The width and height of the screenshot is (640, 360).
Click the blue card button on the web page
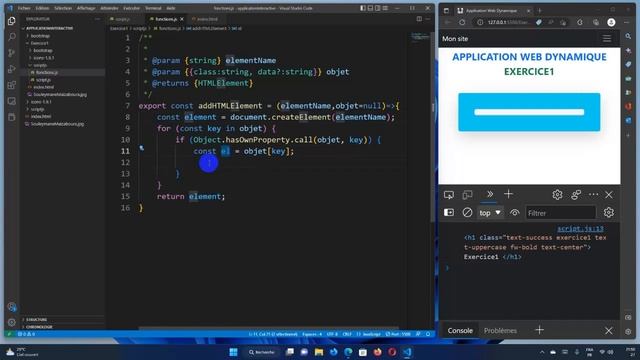click(529, 112)
